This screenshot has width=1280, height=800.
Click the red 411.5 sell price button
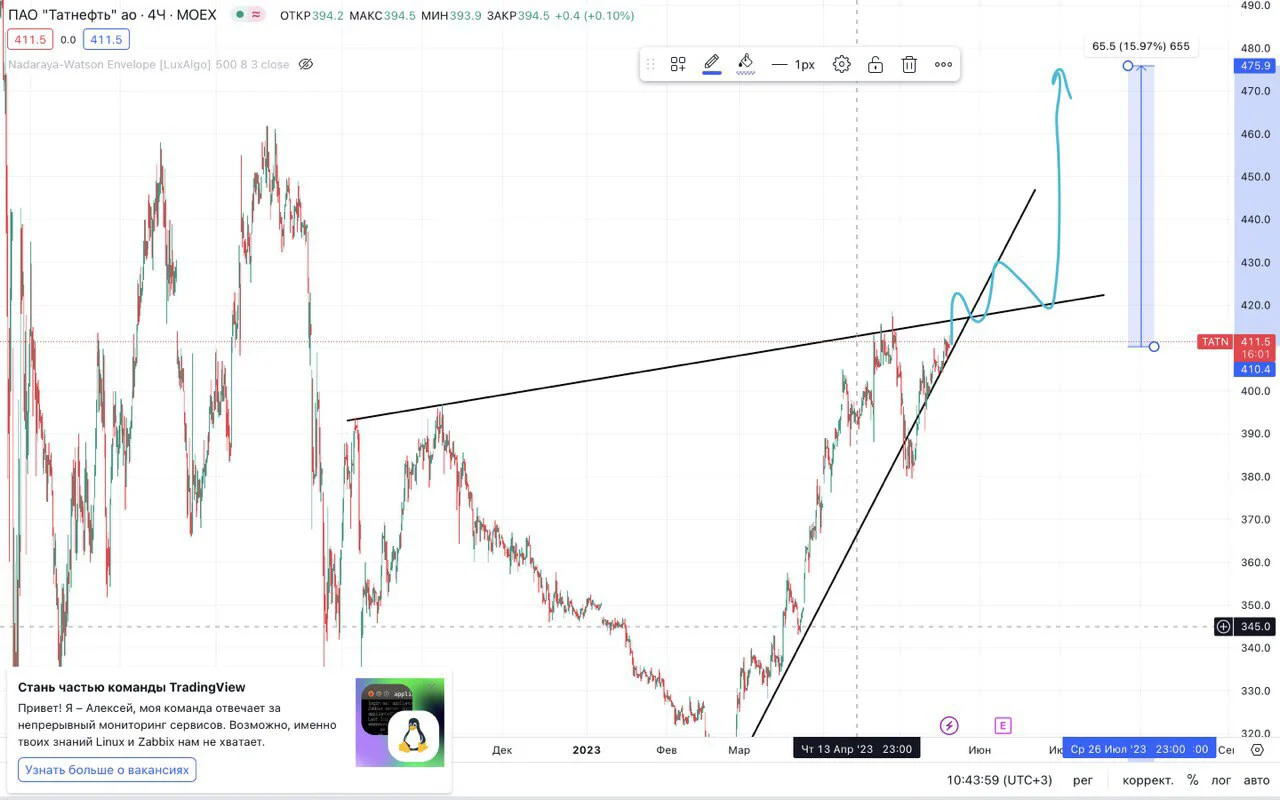point(30,40)
